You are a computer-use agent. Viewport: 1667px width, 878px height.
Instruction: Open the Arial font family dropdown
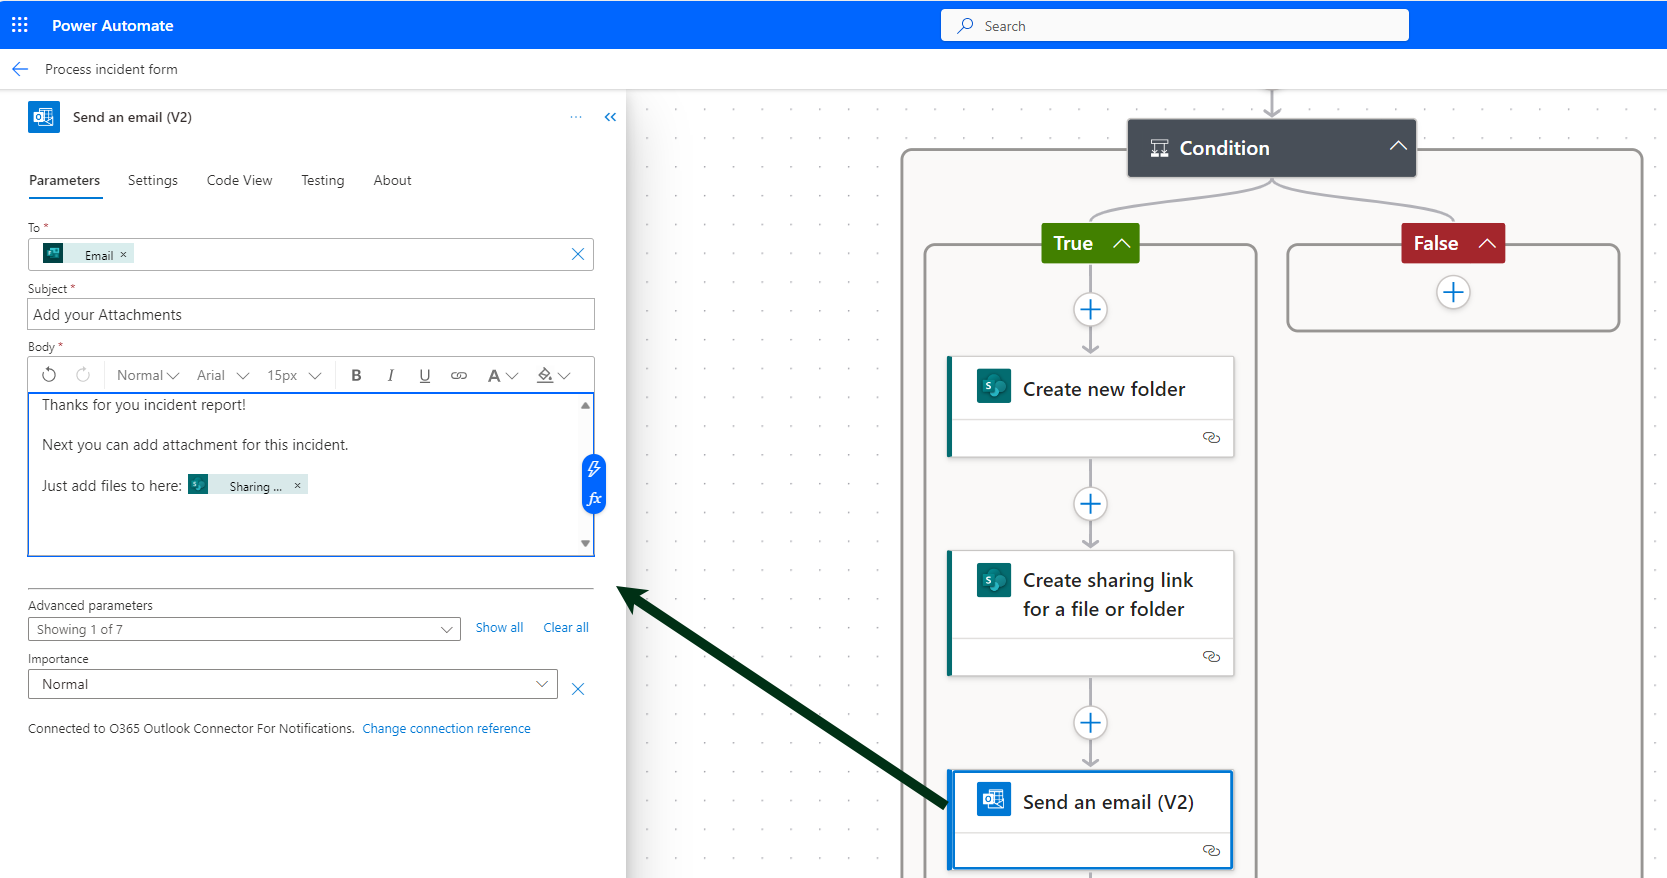click(222, 375)
